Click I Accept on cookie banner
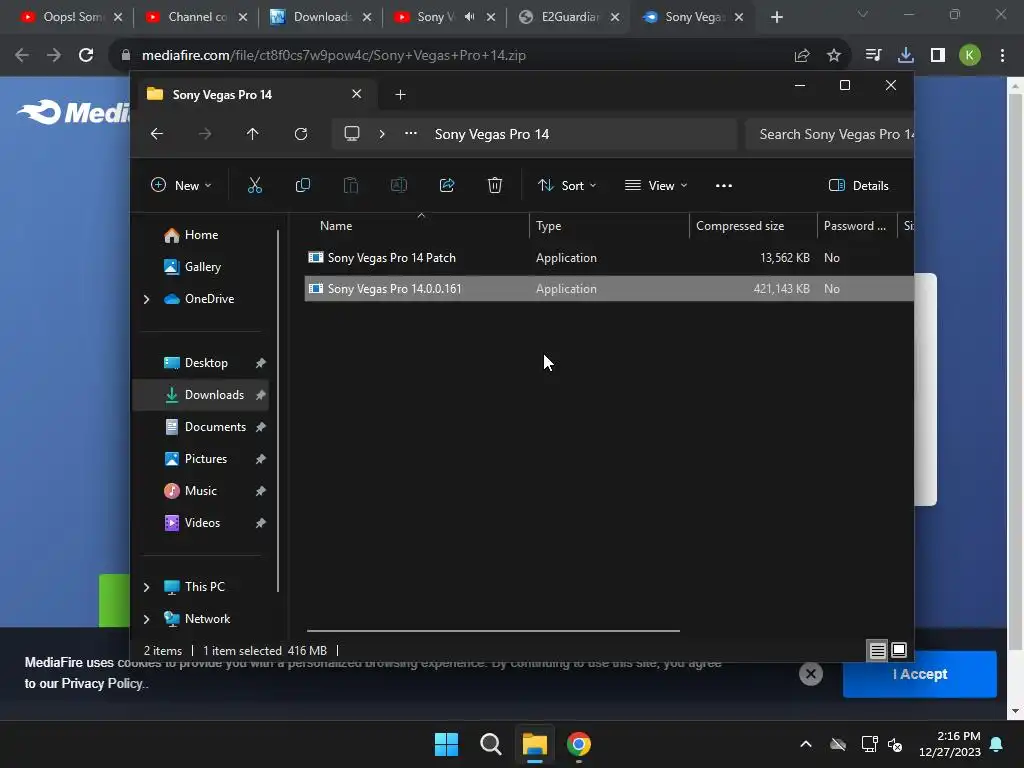This screenshot has width=1024, height=768. [x=920, y=674]
